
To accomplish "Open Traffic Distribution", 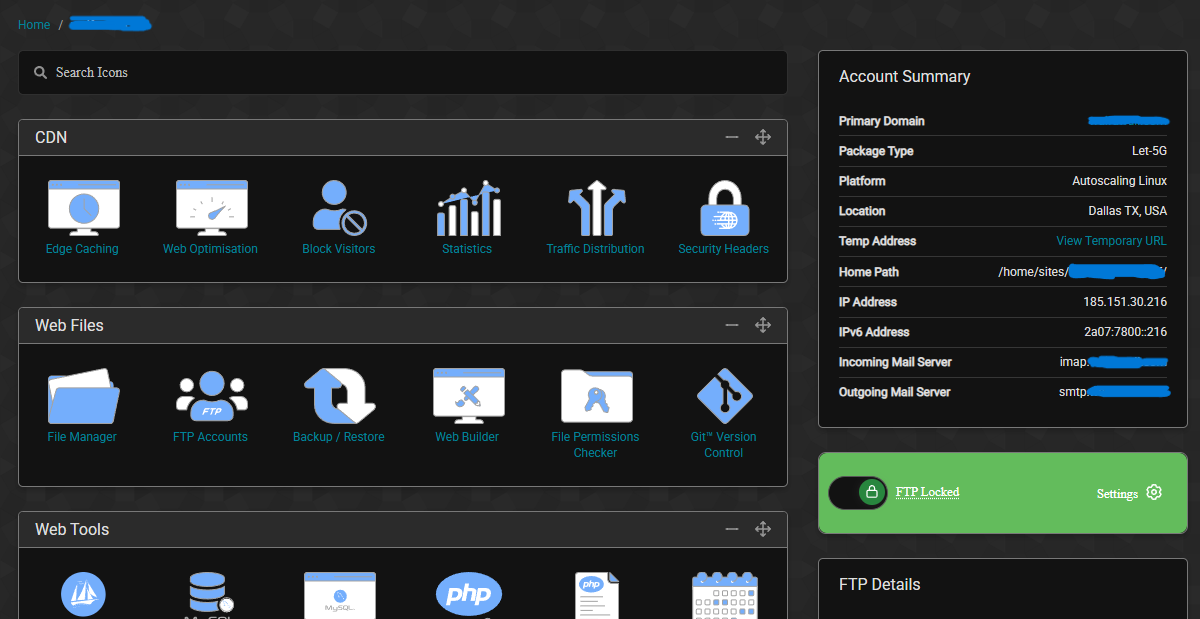I will click(x=595, y=217).
